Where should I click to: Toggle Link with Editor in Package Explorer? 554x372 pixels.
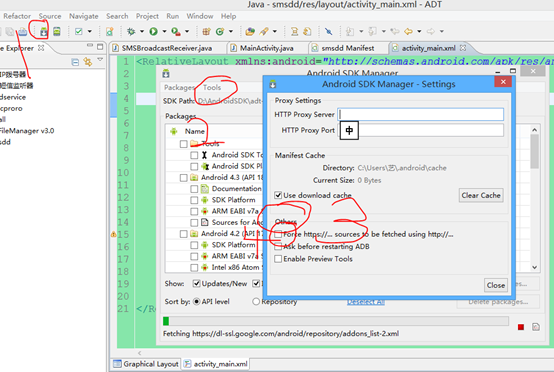point(88,62)
